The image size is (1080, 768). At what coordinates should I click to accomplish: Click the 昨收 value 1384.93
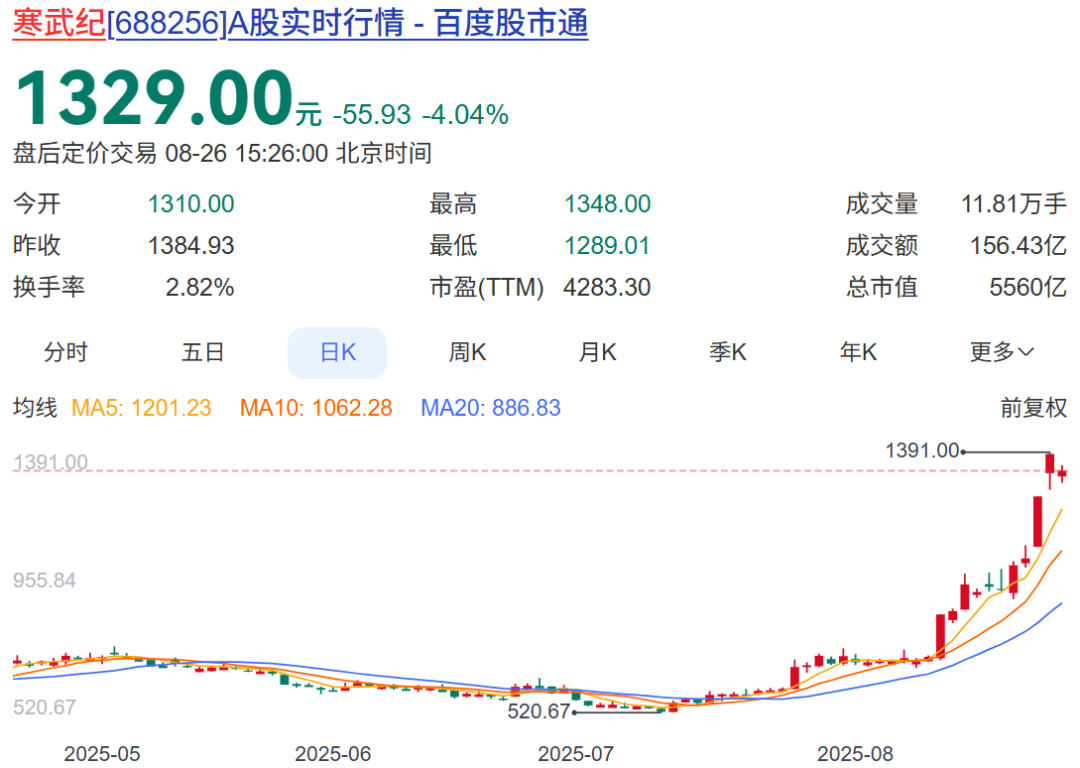[x=191, y=245]
